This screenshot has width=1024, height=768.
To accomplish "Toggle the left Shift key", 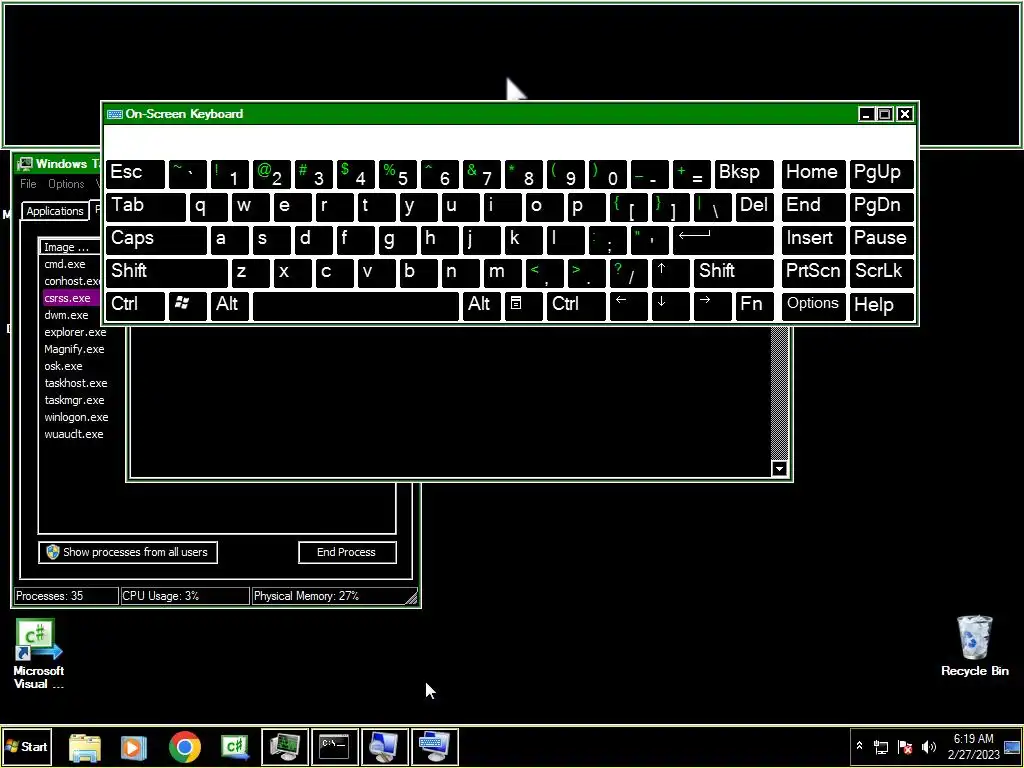I will 167,272.
